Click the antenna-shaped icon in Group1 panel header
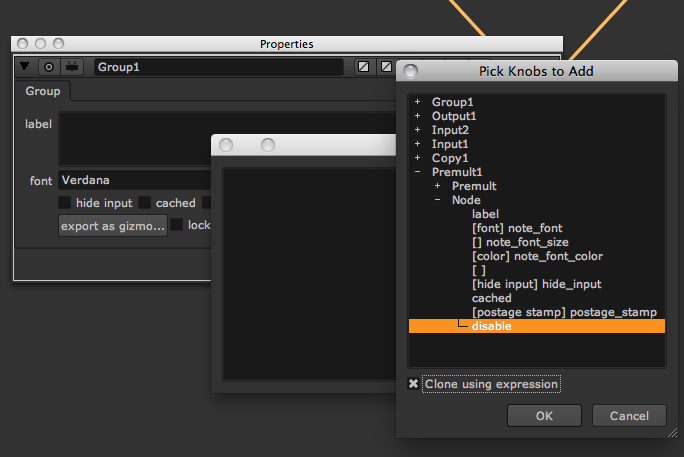This screenshot has width=684, height=457. pos(72,67)
